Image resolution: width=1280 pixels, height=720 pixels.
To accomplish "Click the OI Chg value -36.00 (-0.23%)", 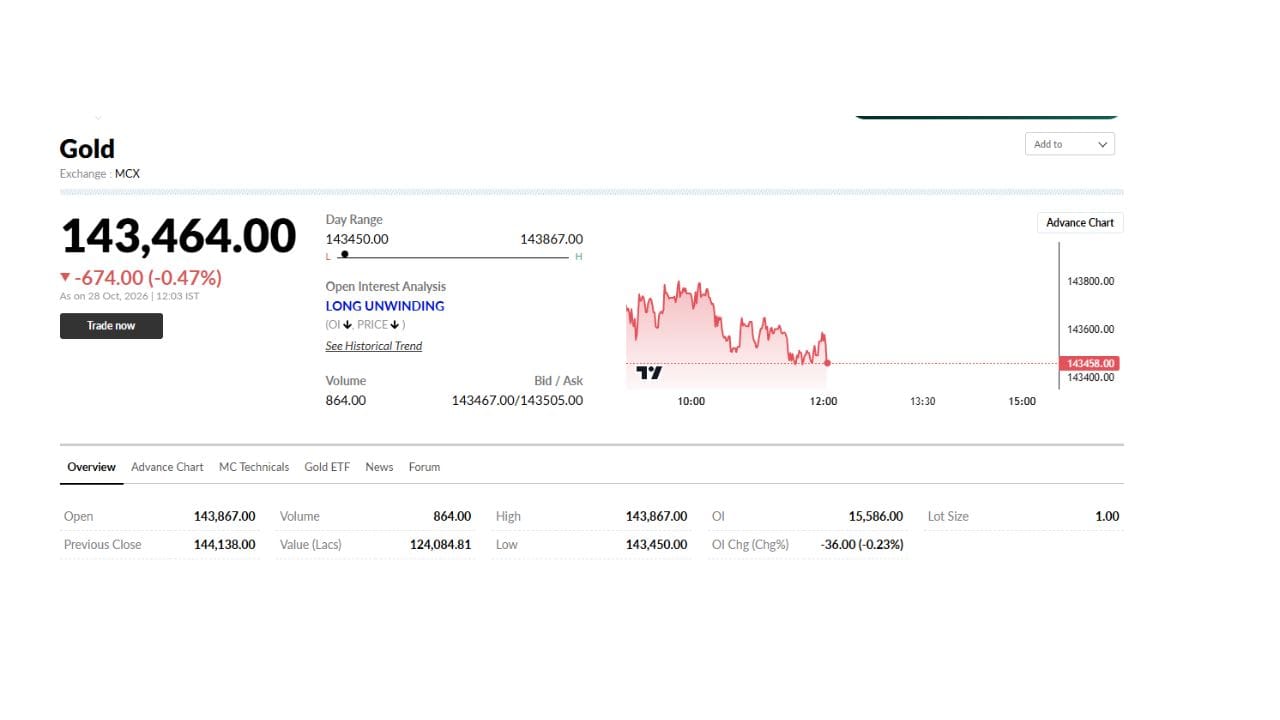I will (x=861, y=544).
